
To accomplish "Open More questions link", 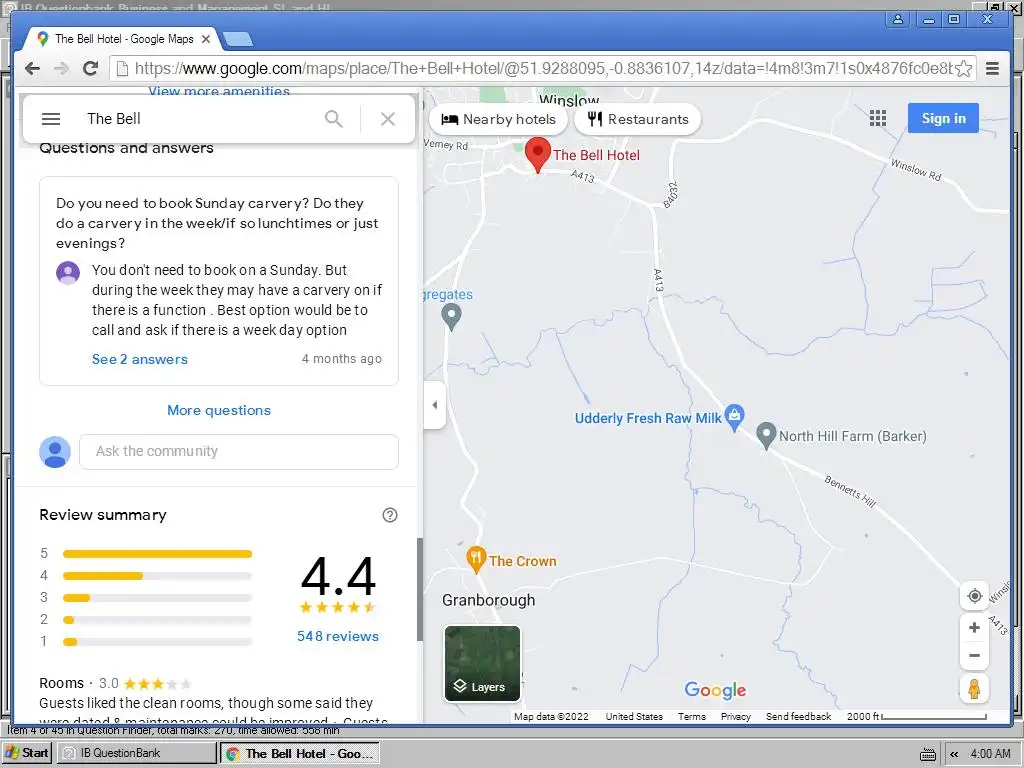I will [x=219, y=410].
